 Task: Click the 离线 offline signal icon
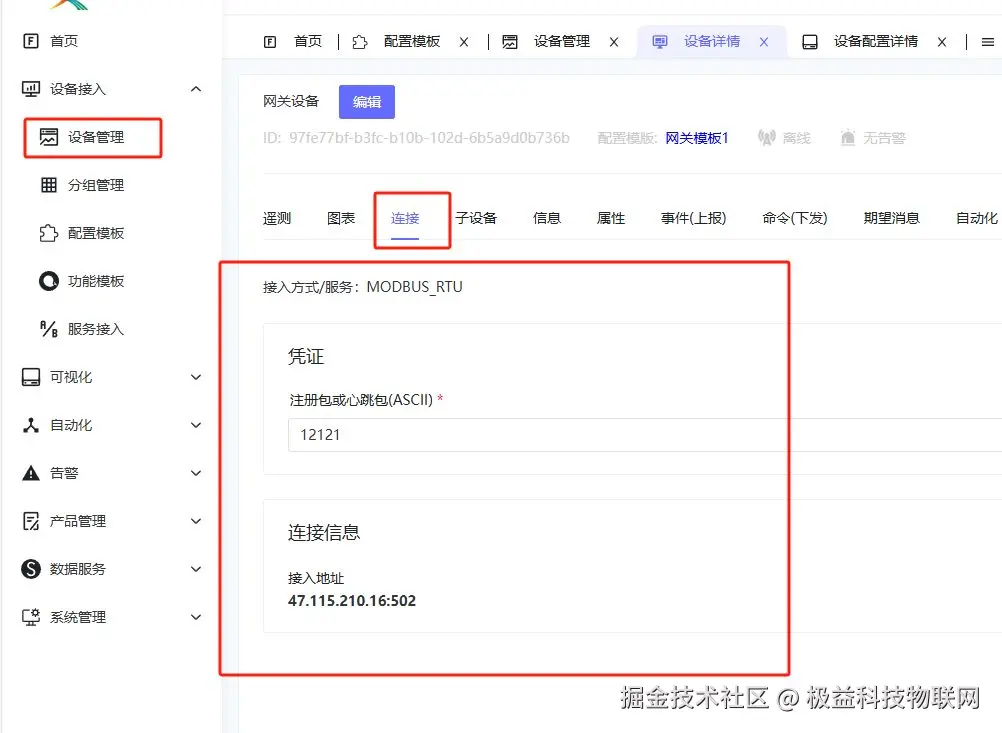click(766, 137)
